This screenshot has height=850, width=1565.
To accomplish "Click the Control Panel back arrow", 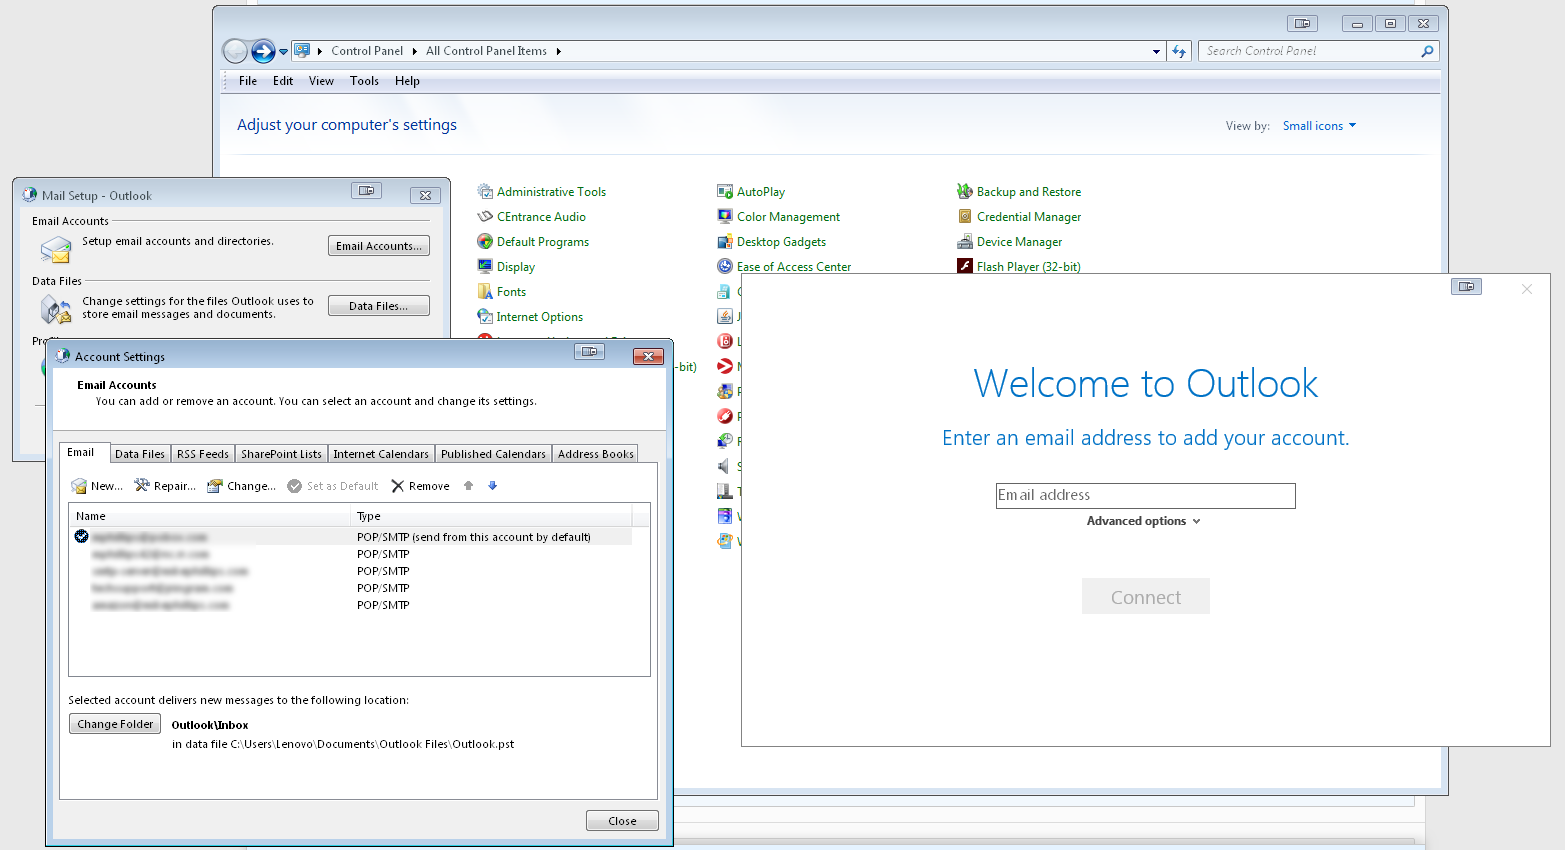I will [235, 51].
